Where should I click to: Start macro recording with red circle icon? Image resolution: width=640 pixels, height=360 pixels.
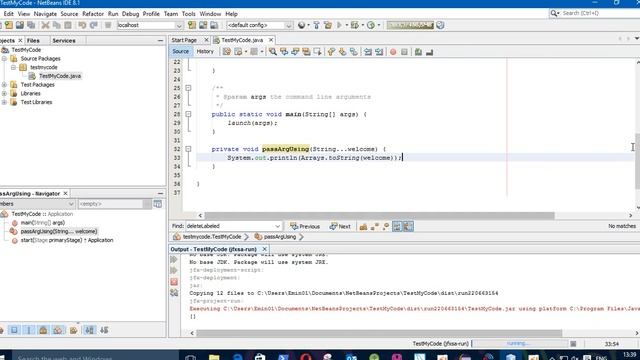393,52
